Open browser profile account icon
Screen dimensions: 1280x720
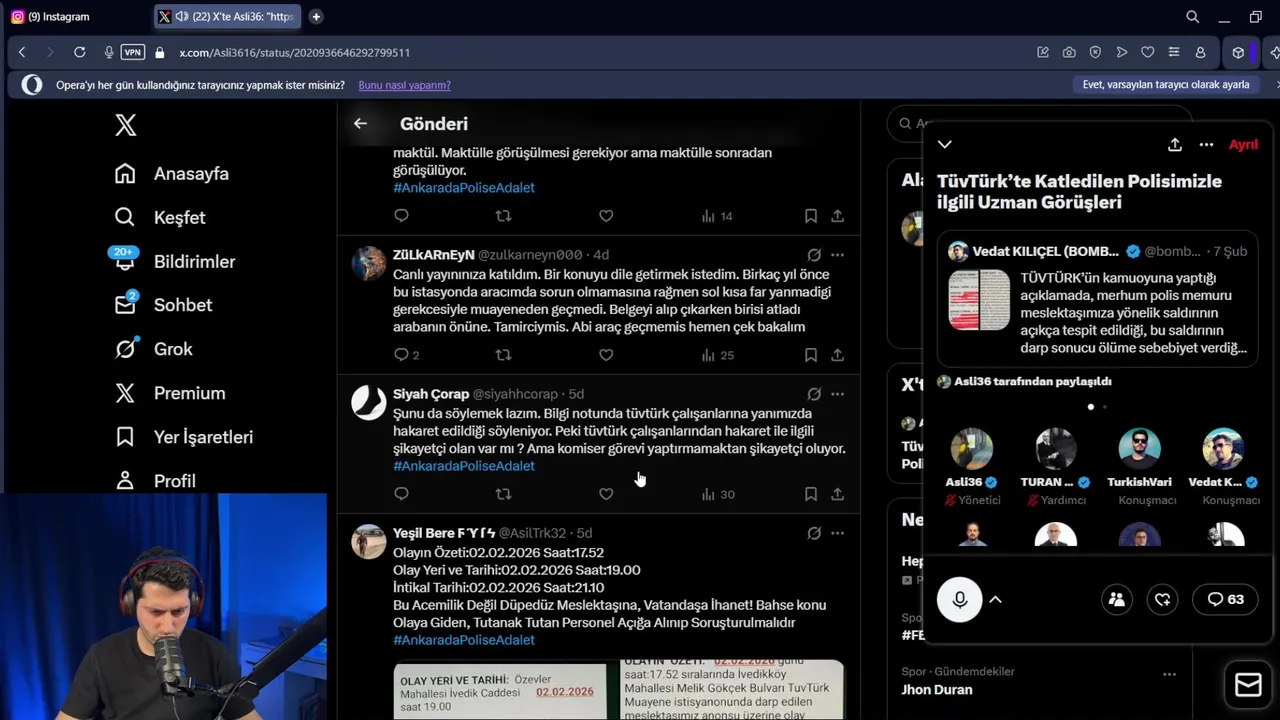tap(1200, 52)
